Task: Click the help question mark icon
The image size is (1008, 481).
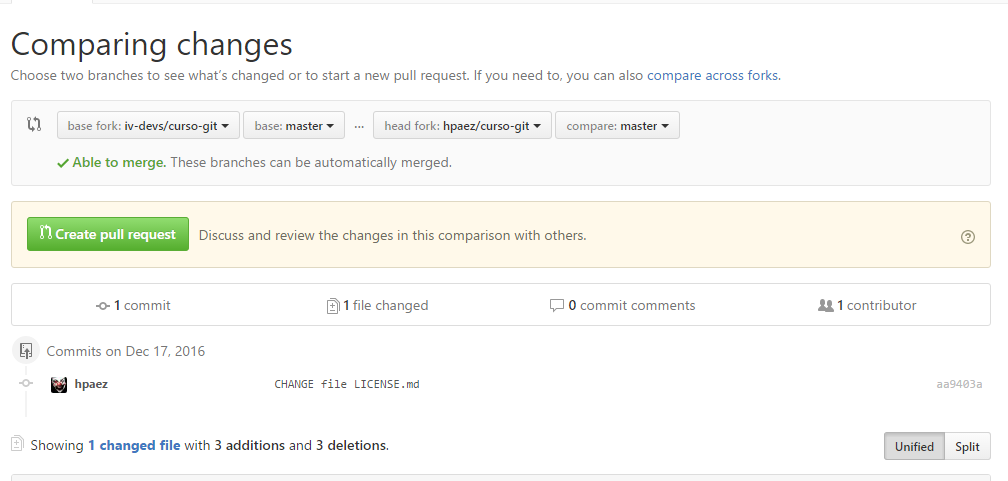Action: [x=968, y=237]
